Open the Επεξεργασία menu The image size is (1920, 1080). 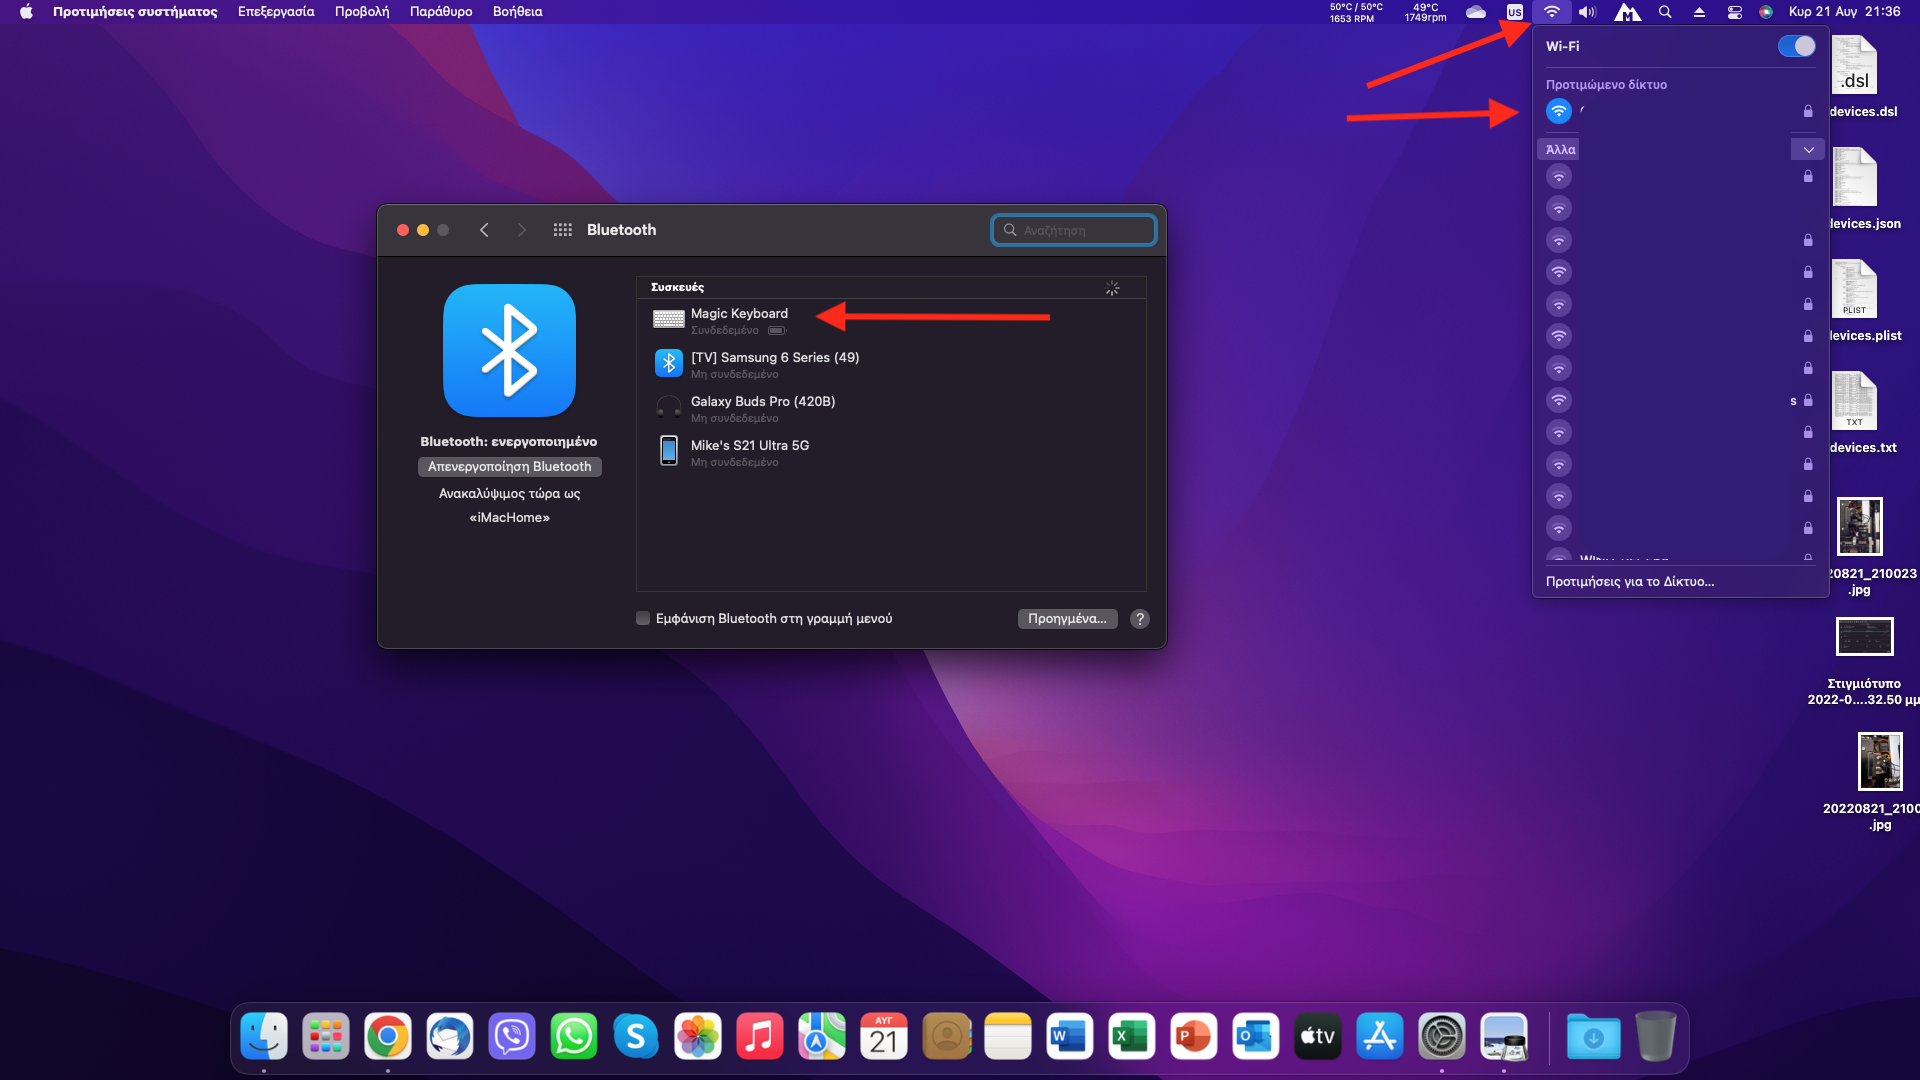pos(276,12)
